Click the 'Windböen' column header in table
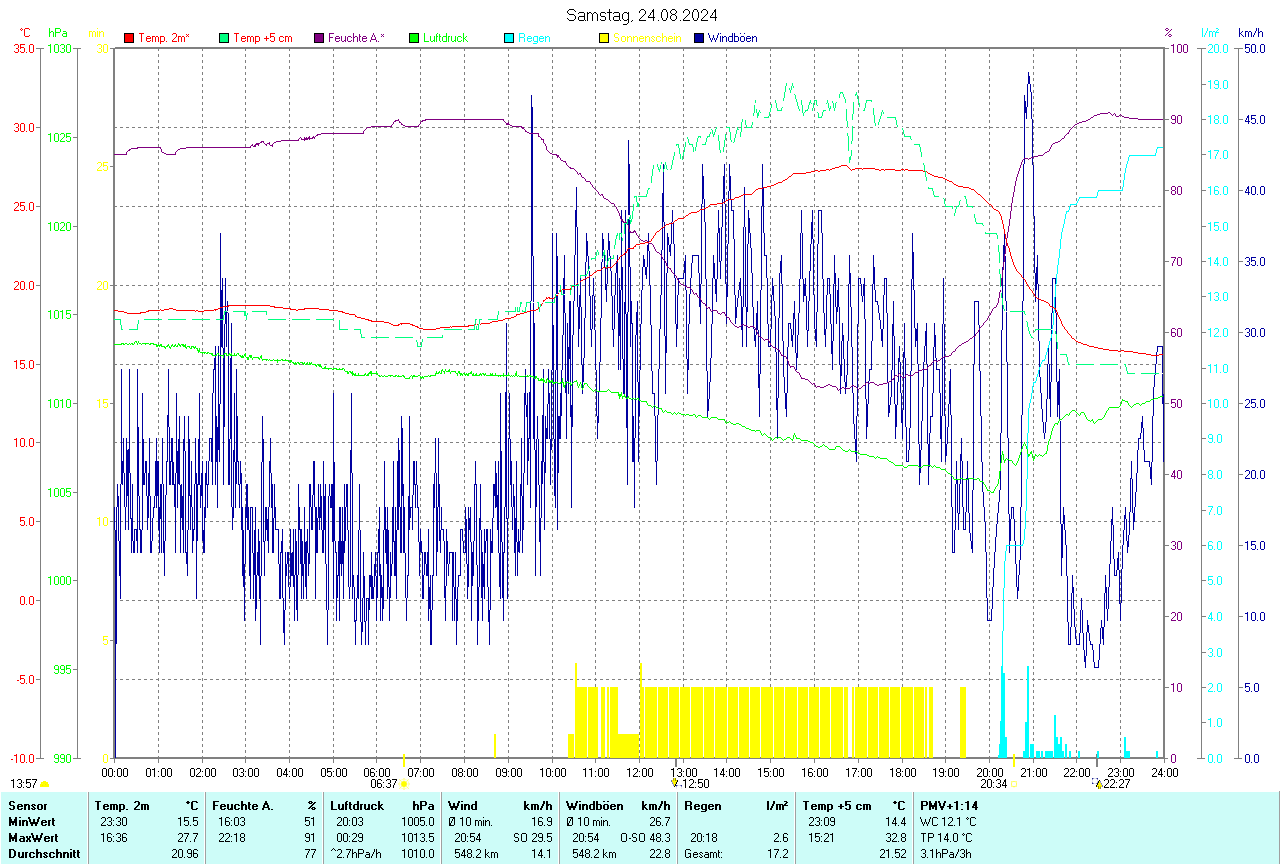This screenshot has height=864, width=1280. coord(595,805)
